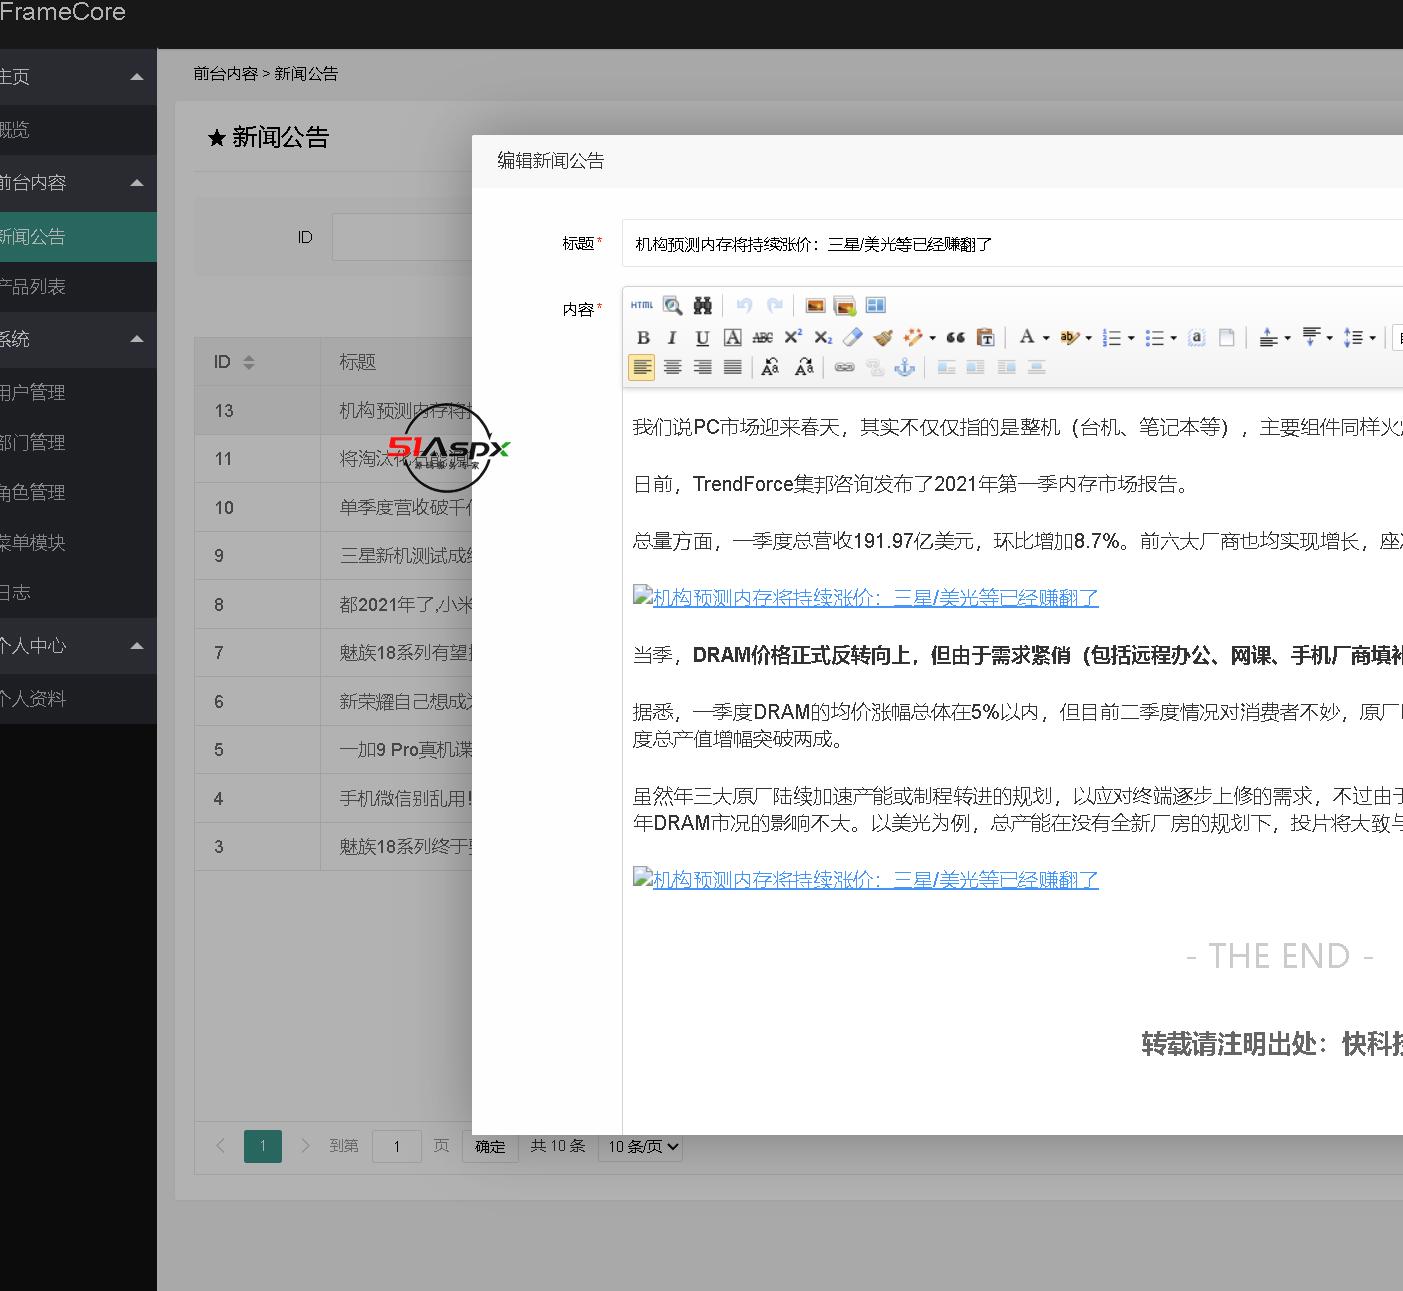This screenshot has height=1291, width=1403.
Task: Insert numbered list
Action: pos(1111,337)
